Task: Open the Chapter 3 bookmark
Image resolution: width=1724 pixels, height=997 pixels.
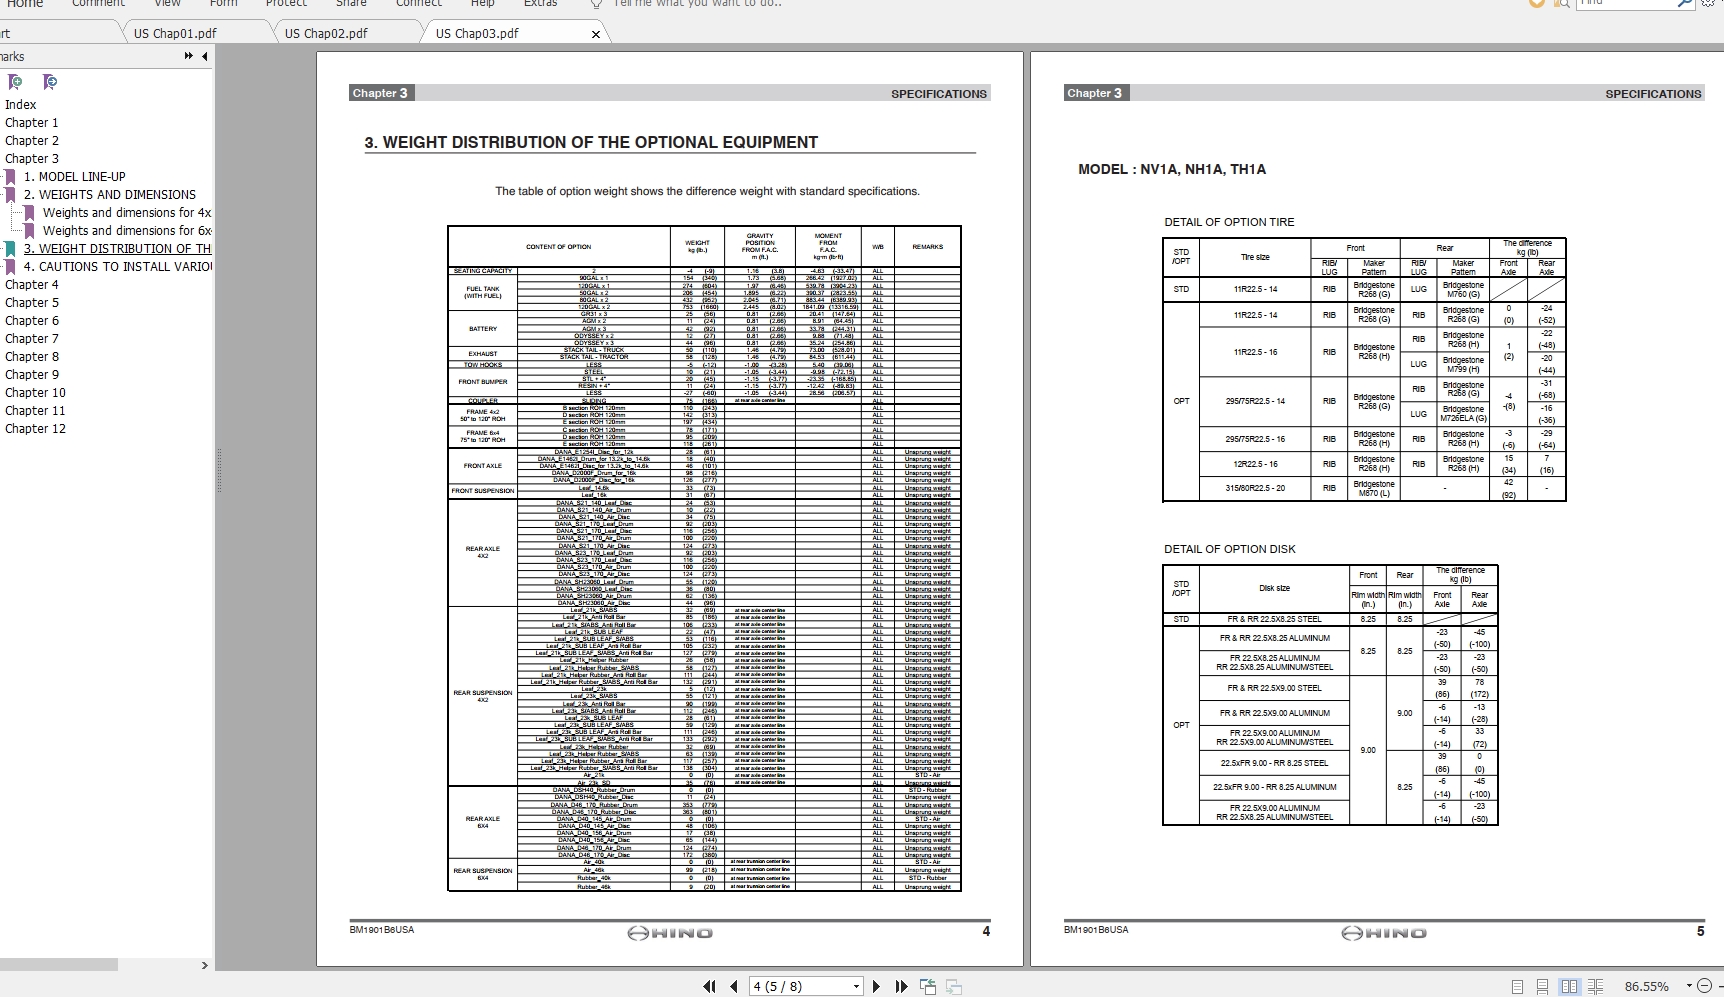Action: tap(31, 159)
